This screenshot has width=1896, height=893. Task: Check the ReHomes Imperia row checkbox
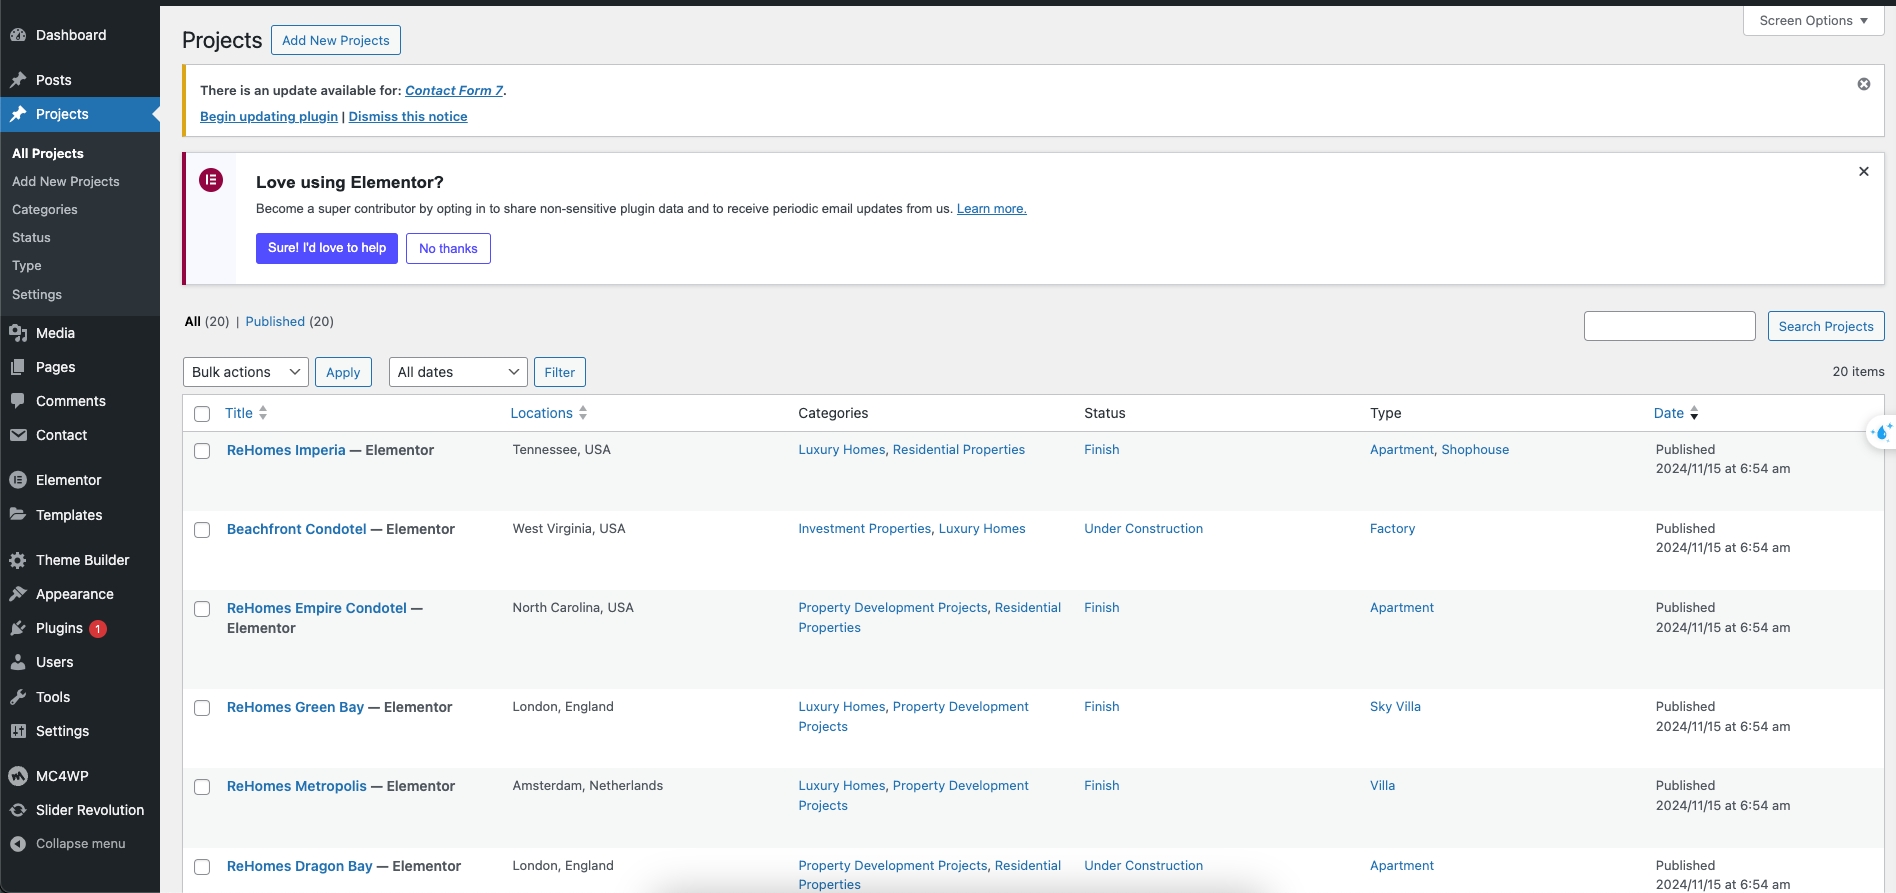pyautogui.click(x=202, y=451)
